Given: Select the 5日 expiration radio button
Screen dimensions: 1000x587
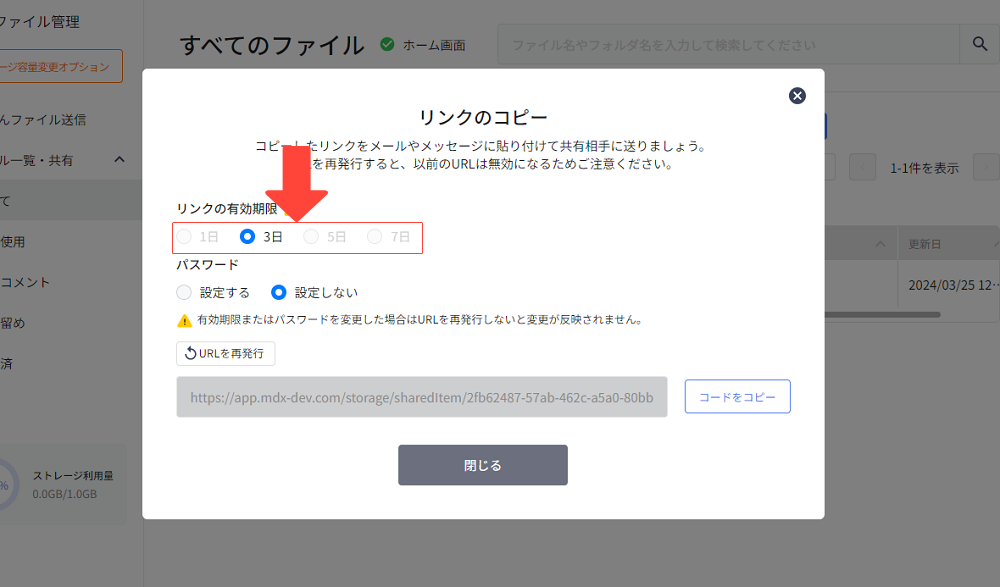Looking at the screenshot, I should 311,237.
